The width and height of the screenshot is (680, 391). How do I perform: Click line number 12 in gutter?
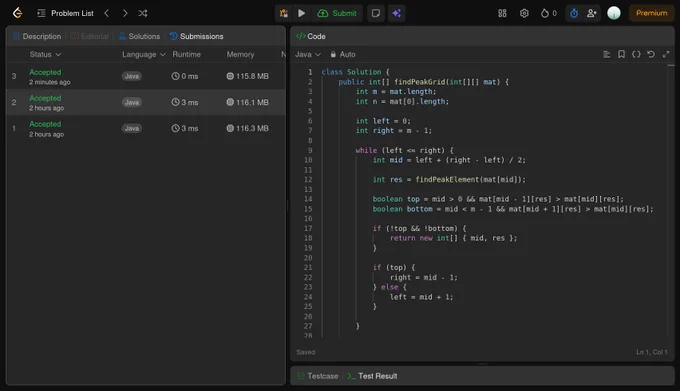pyautogui.click(x=308, y=179)
